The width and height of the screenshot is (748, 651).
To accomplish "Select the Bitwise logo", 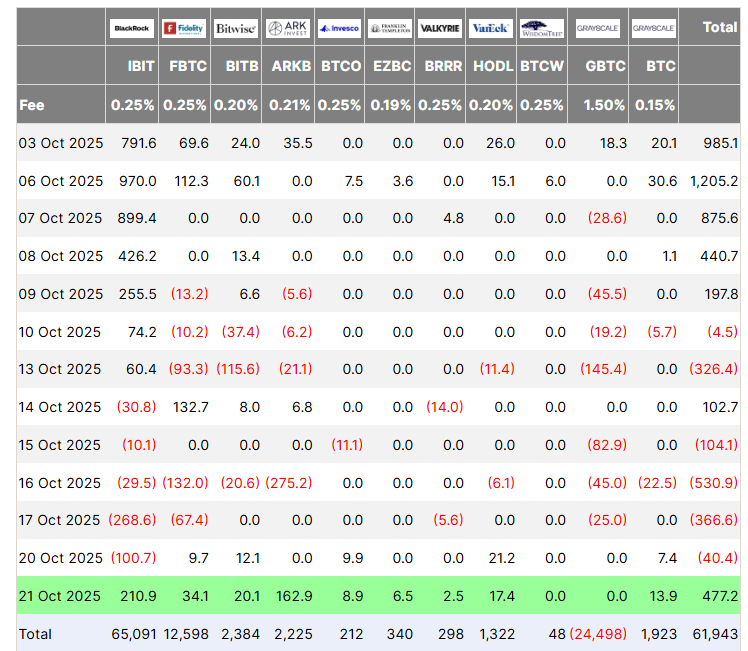I will pos(236,28).
